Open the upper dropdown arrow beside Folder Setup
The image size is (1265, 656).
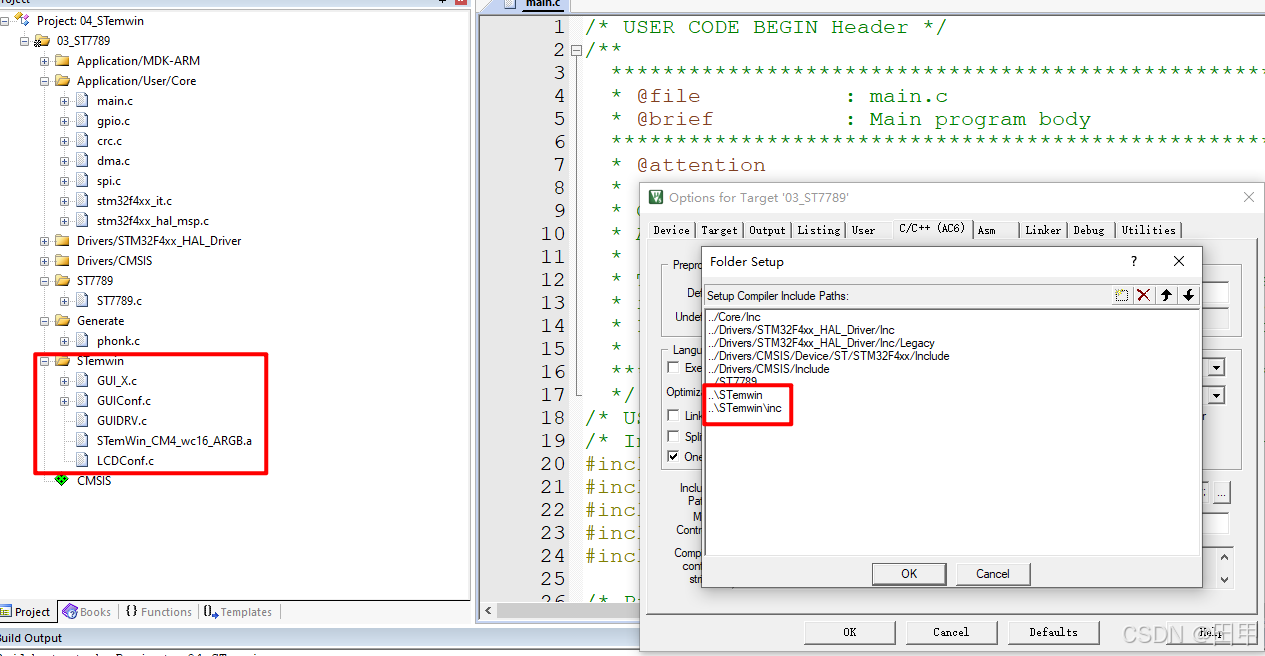click(1216, 369)
